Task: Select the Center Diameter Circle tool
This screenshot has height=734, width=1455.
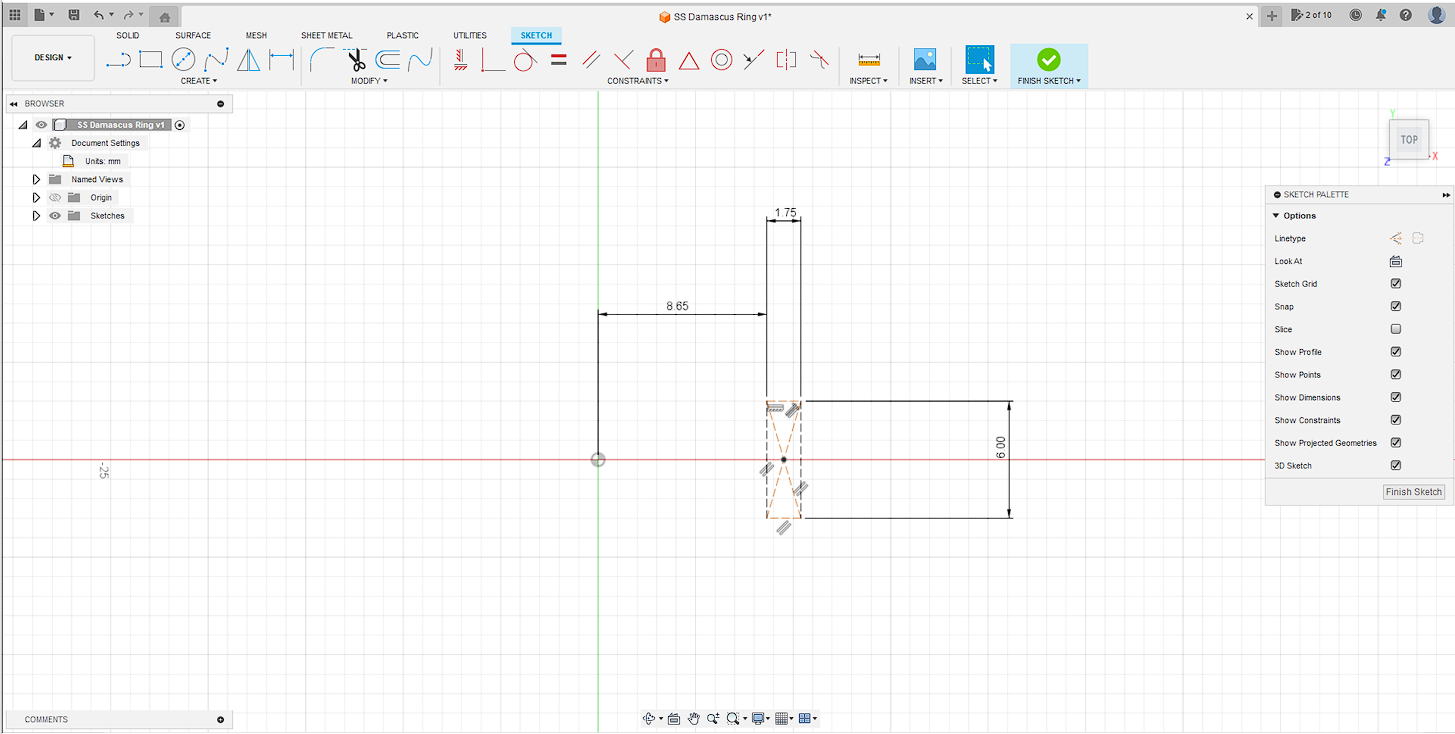Action: [183, 60]
